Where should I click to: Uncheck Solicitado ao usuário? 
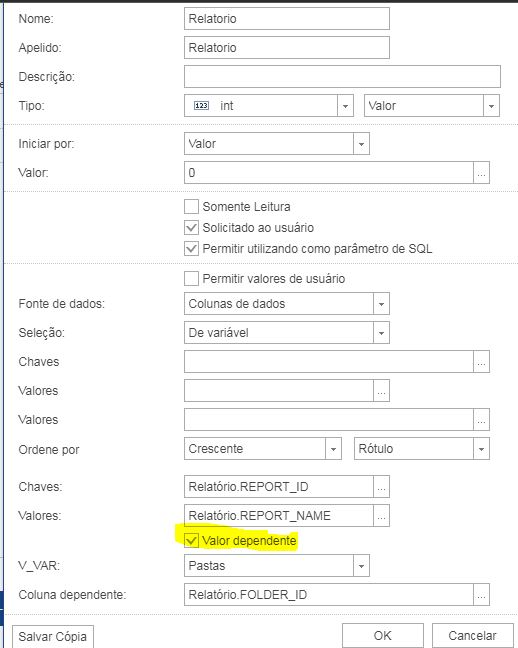coord(191,228)
